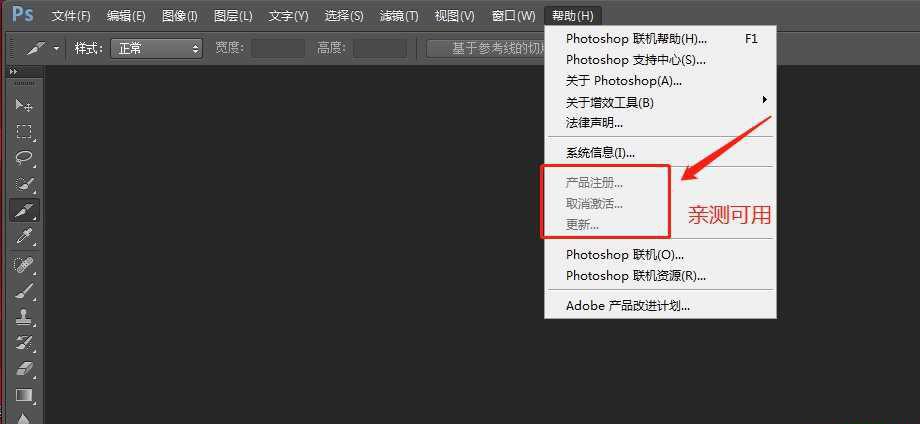Click the slice tool preset icon in options bar
920x424 pixels.
pos(36,48)
